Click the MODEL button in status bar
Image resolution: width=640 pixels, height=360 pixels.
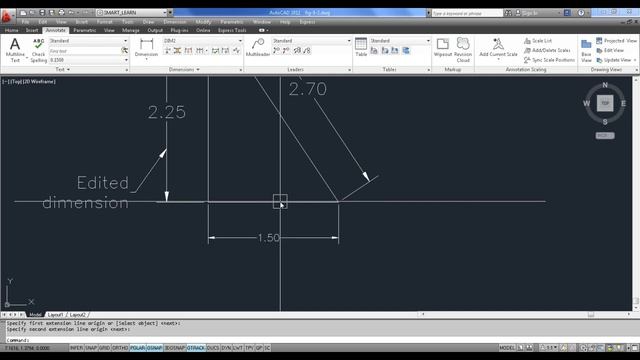[x=507, y=348]
